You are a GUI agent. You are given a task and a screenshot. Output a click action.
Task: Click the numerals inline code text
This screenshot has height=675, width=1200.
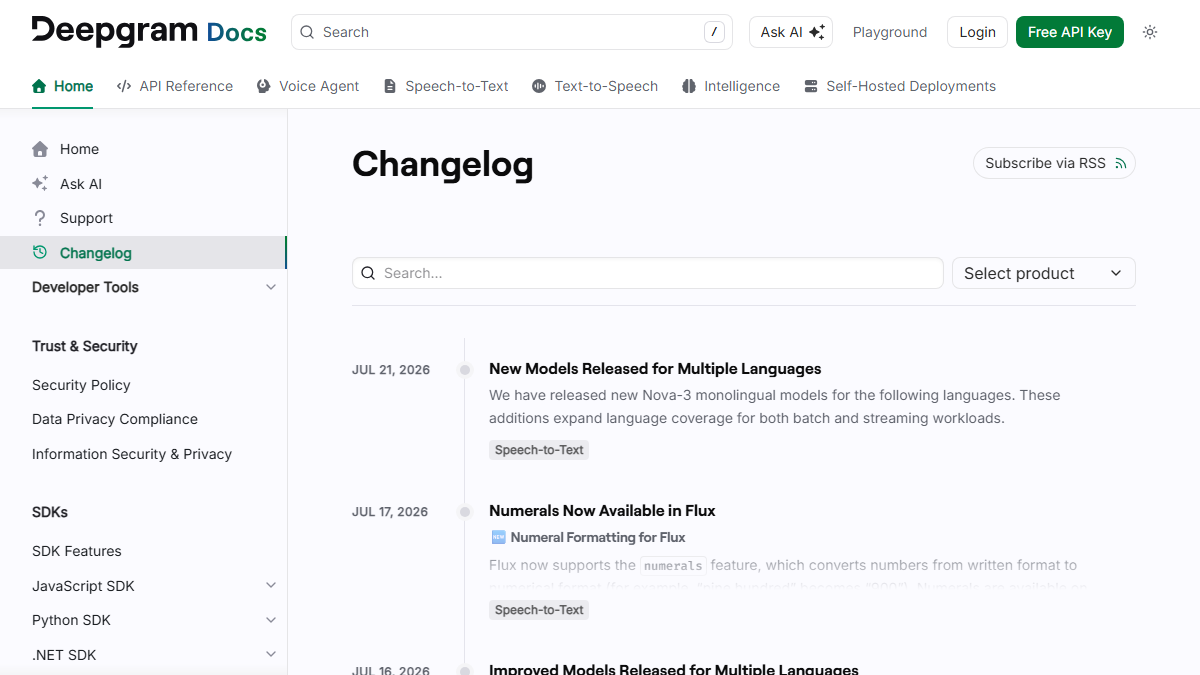coord(673,565)
